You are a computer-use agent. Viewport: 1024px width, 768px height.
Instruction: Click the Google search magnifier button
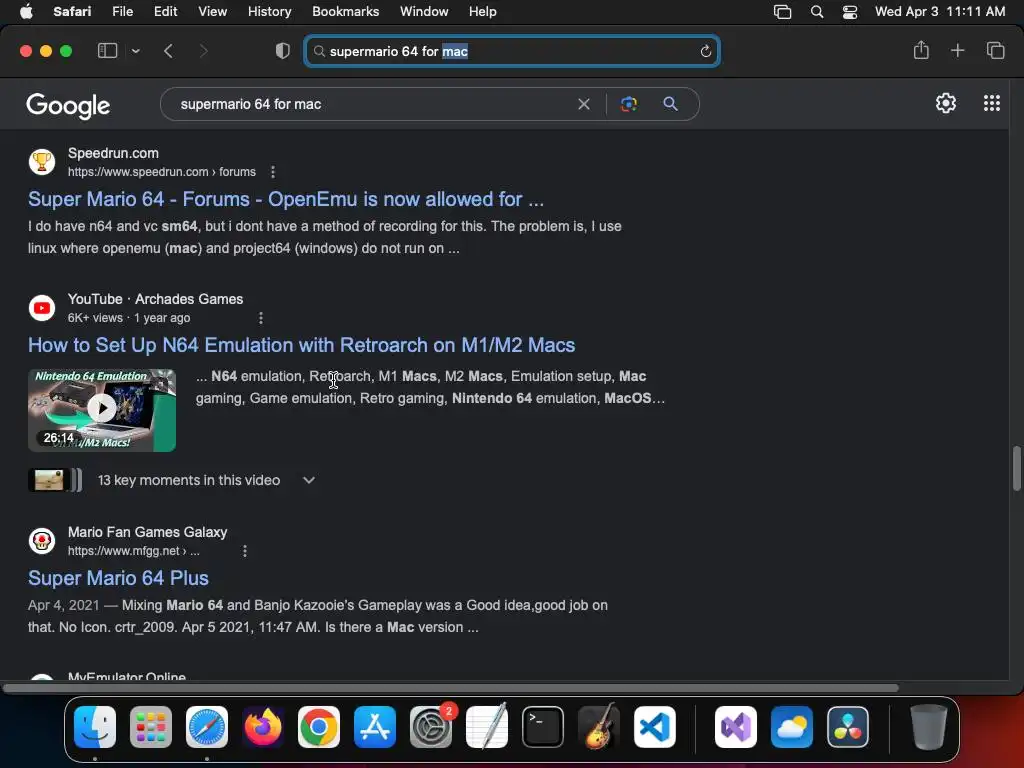(x=670, y=104)
